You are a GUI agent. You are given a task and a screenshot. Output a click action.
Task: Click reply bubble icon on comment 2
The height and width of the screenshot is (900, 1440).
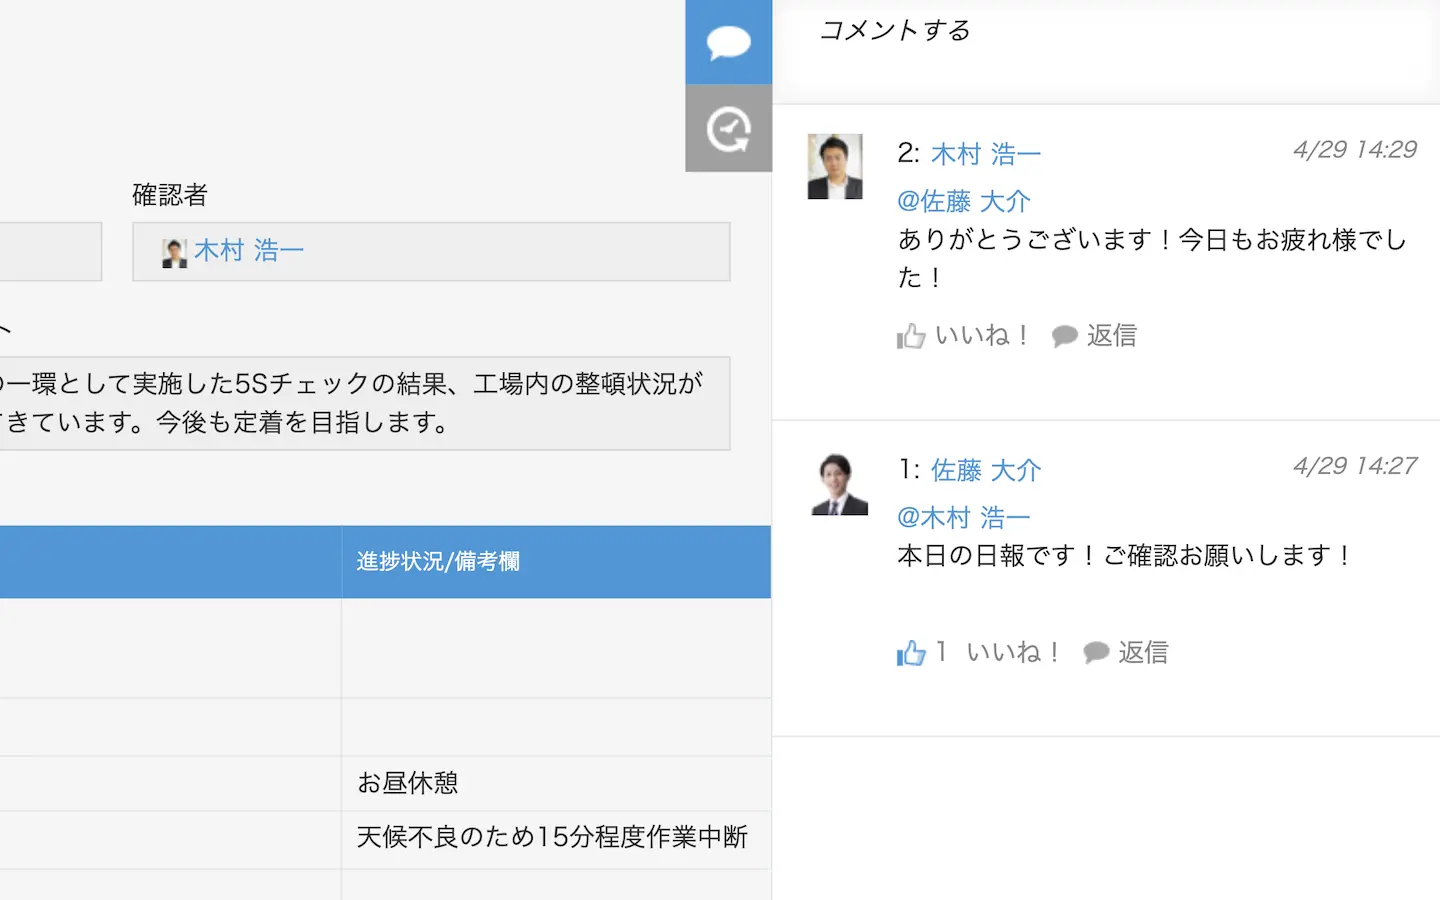1065,336
